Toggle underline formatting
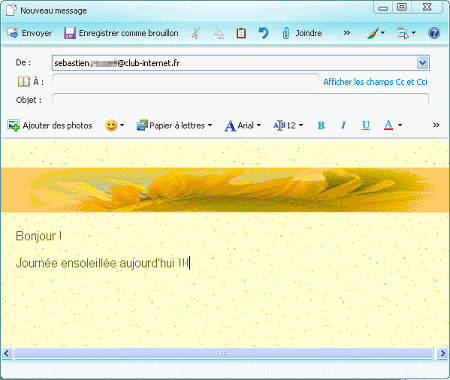 [366, 125]
